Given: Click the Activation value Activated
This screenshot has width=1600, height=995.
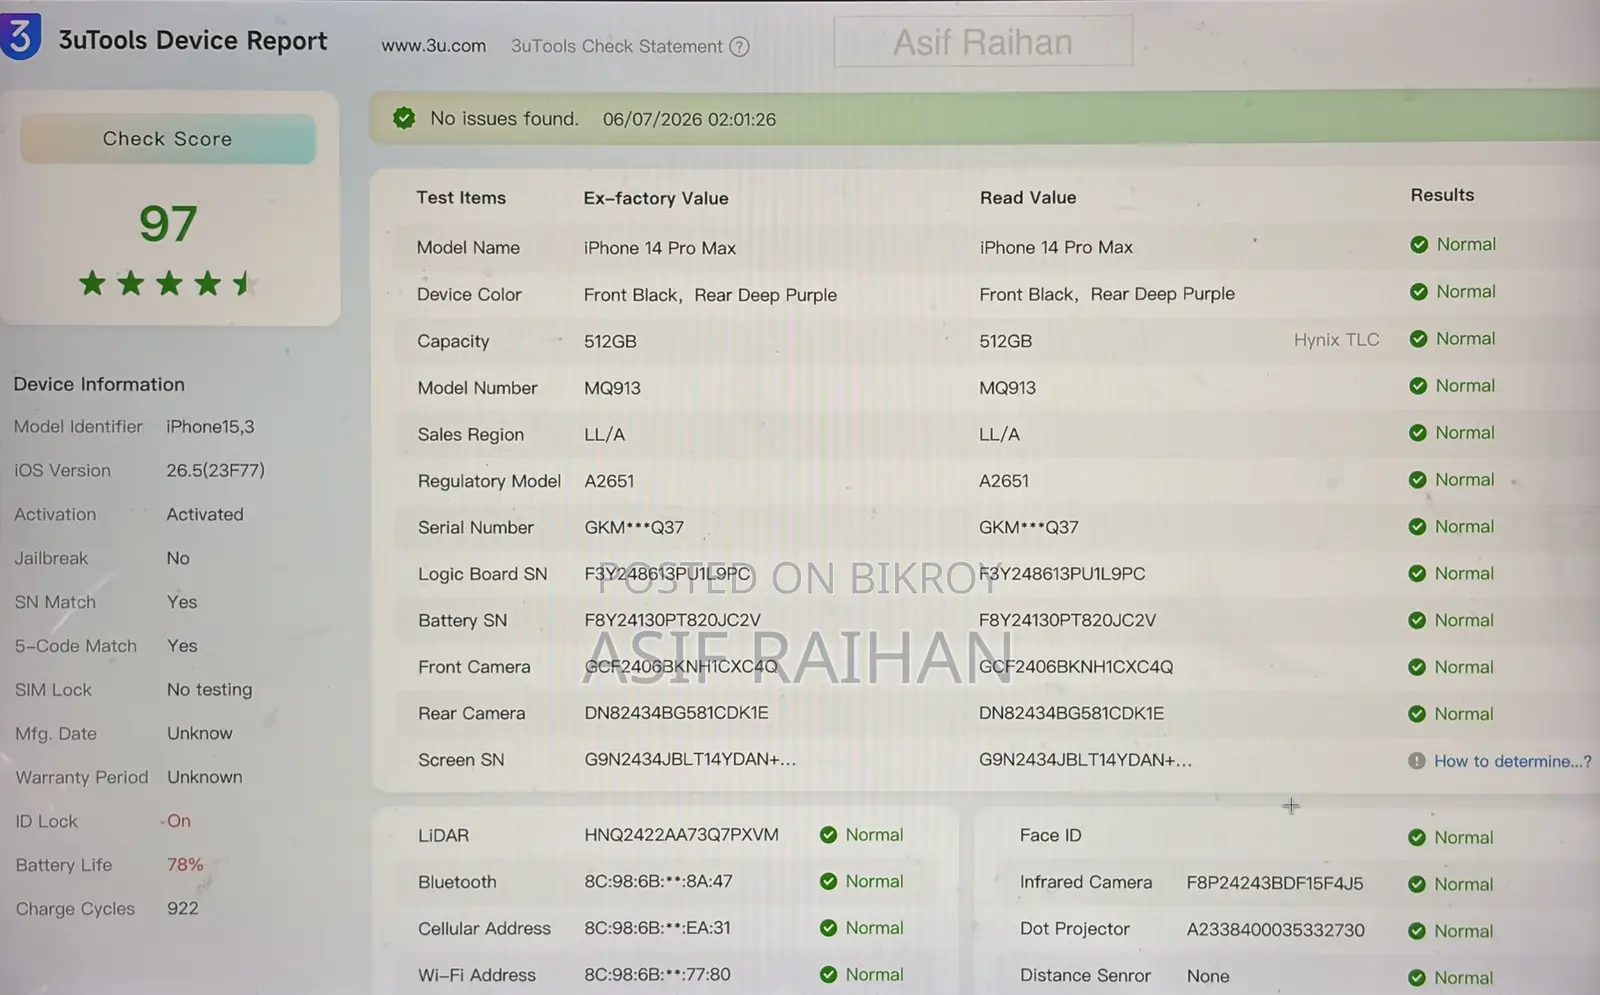Looking at the screenshot, I should (x=205, y=514).
